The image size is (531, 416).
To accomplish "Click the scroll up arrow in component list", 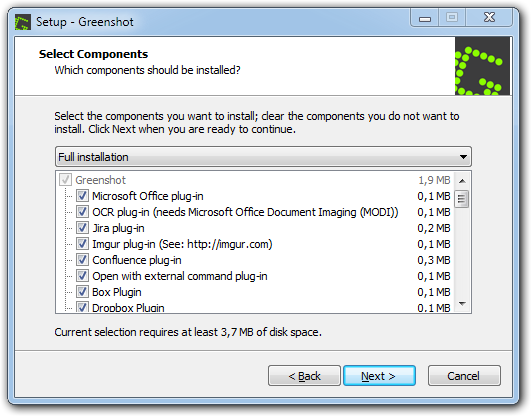I will coord(462,181).
